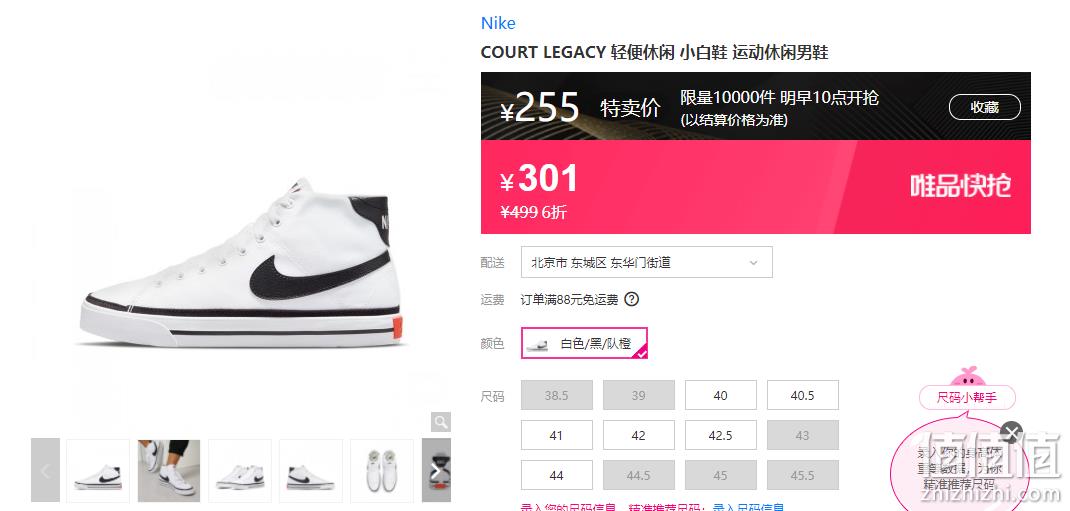The width and height of the screenshot is (1070, 511).
Task: Choose size 44 option
Action: click(557, 475)
